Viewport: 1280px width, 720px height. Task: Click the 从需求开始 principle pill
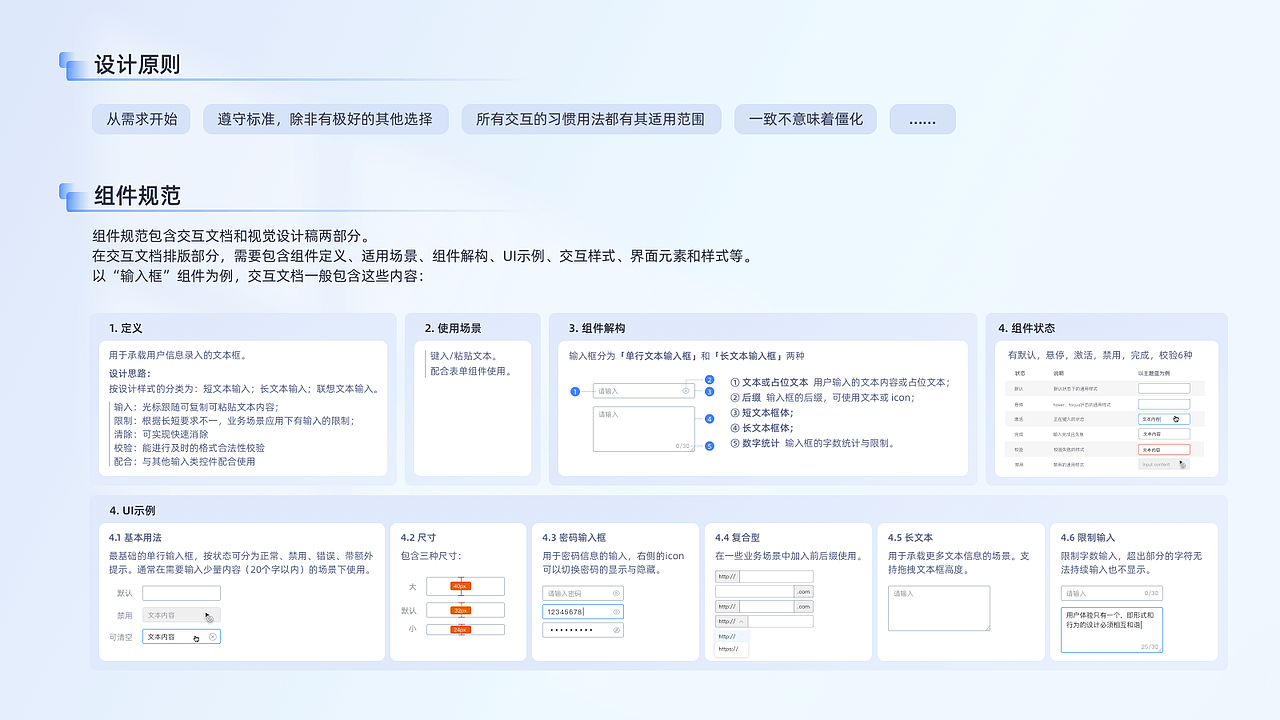pyautogui.click(x=141, y=119)
